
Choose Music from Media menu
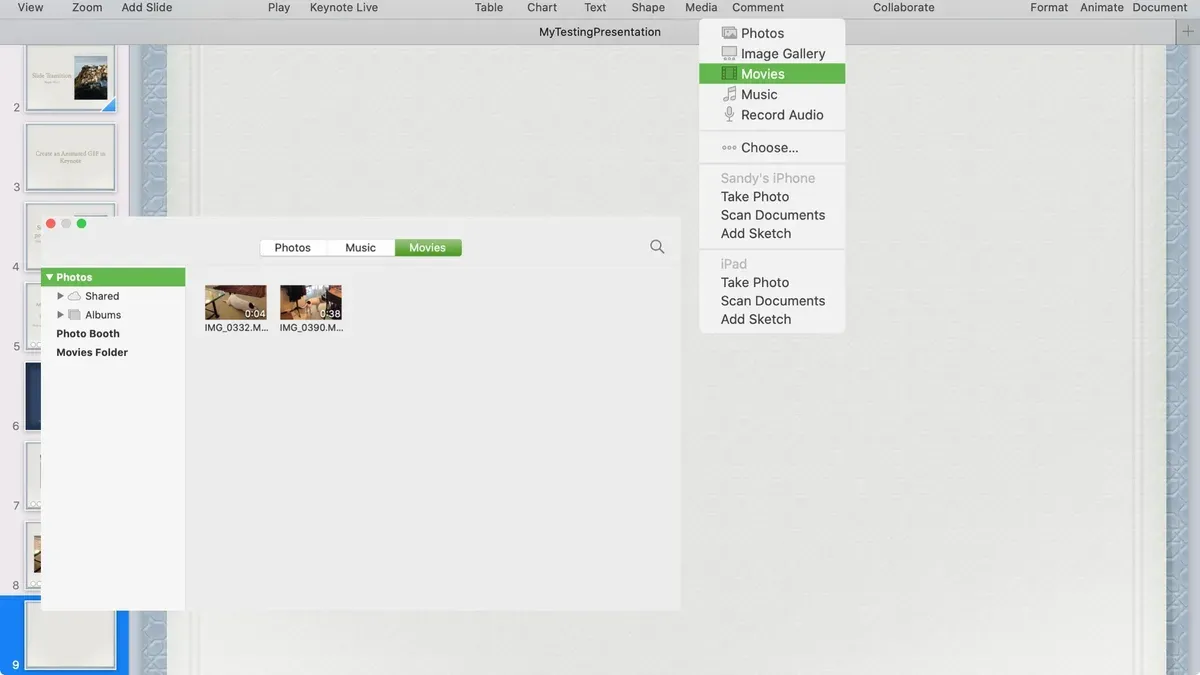coord(772,94)
